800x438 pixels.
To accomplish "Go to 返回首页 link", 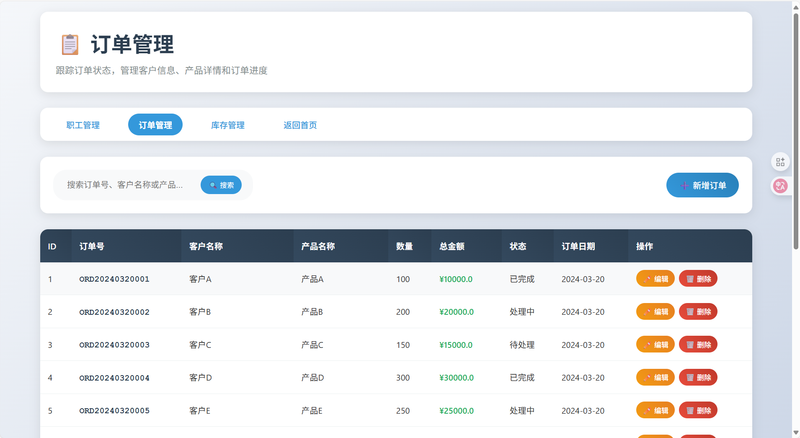I will click(300, 125).
